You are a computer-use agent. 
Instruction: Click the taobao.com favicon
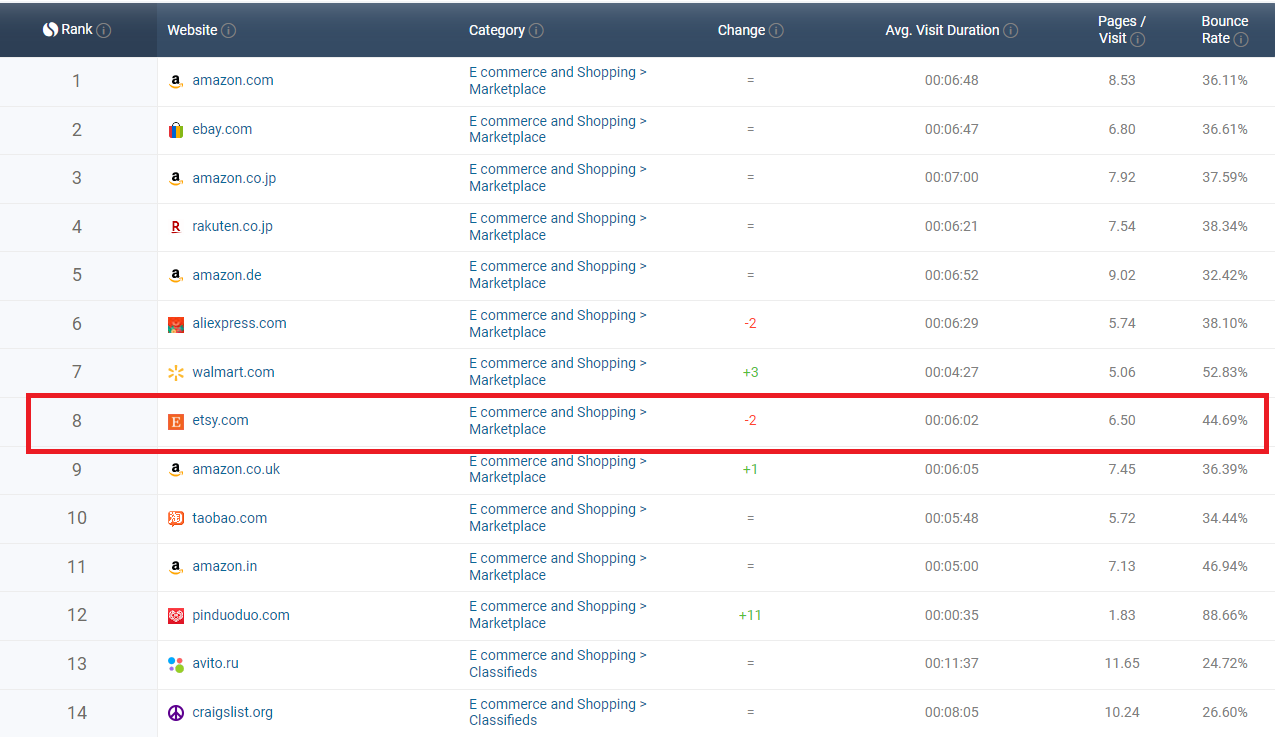tap(176, 518)
